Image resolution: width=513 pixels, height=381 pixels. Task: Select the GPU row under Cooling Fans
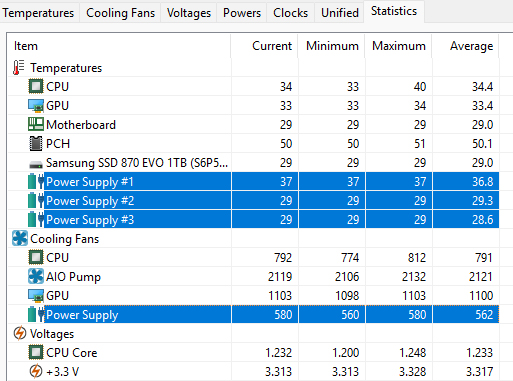tap(254, 295)
